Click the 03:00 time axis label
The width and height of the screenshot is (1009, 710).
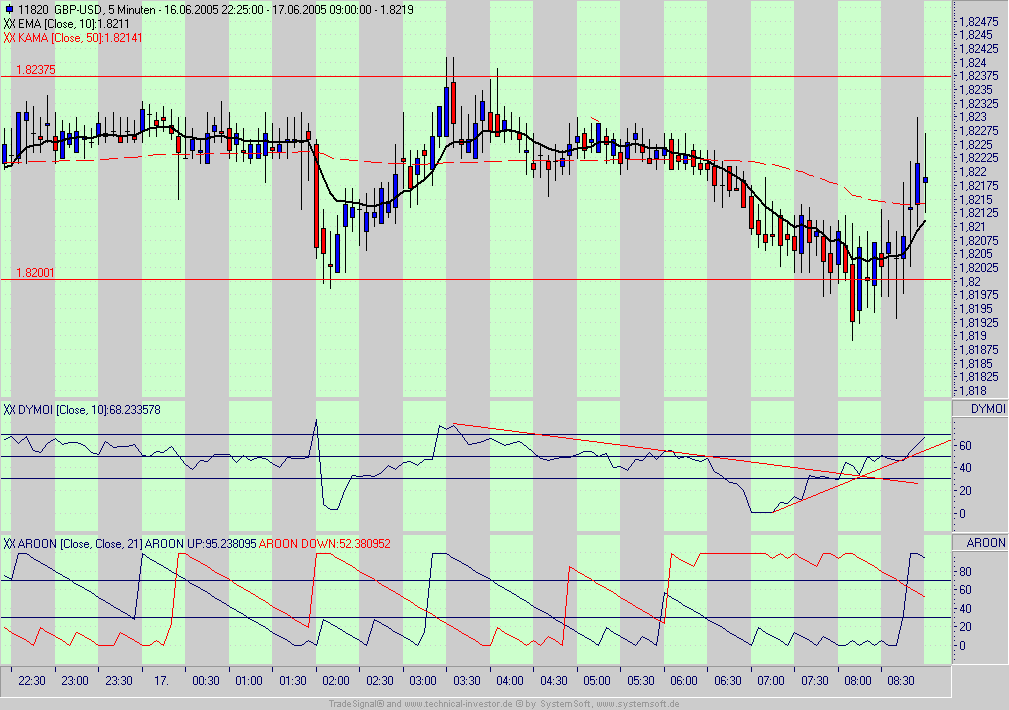coord(423,681)
